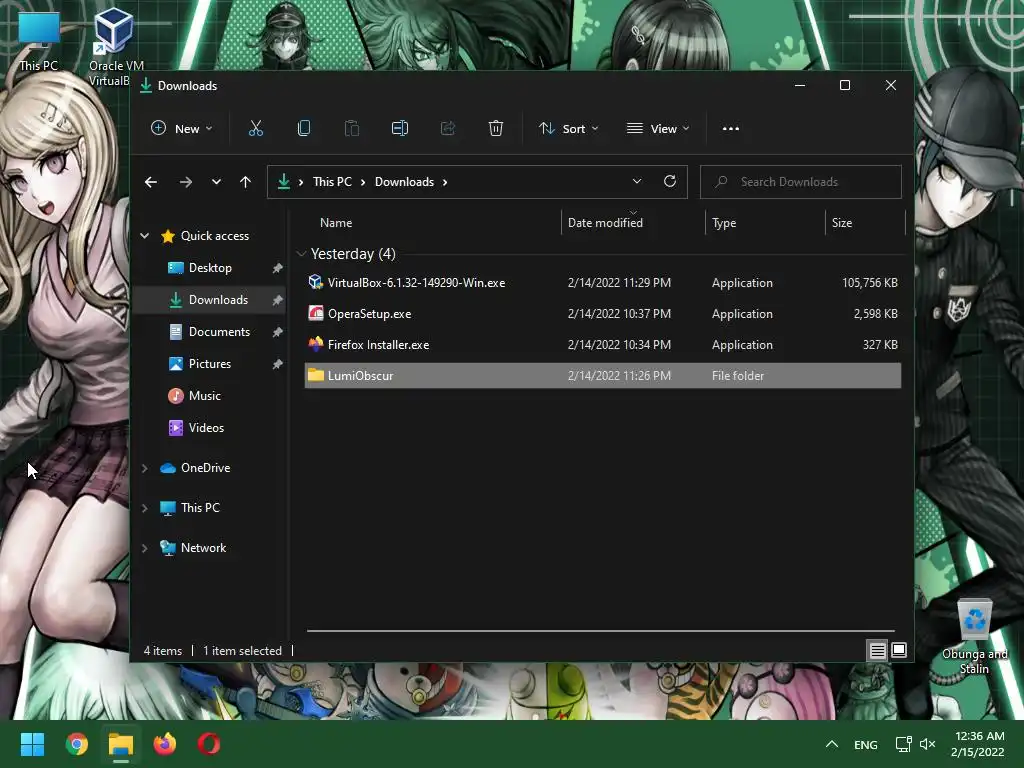Select OperaSetup.exe file
The width and height of the screenshot is (1024, 768).
(603, 313)
